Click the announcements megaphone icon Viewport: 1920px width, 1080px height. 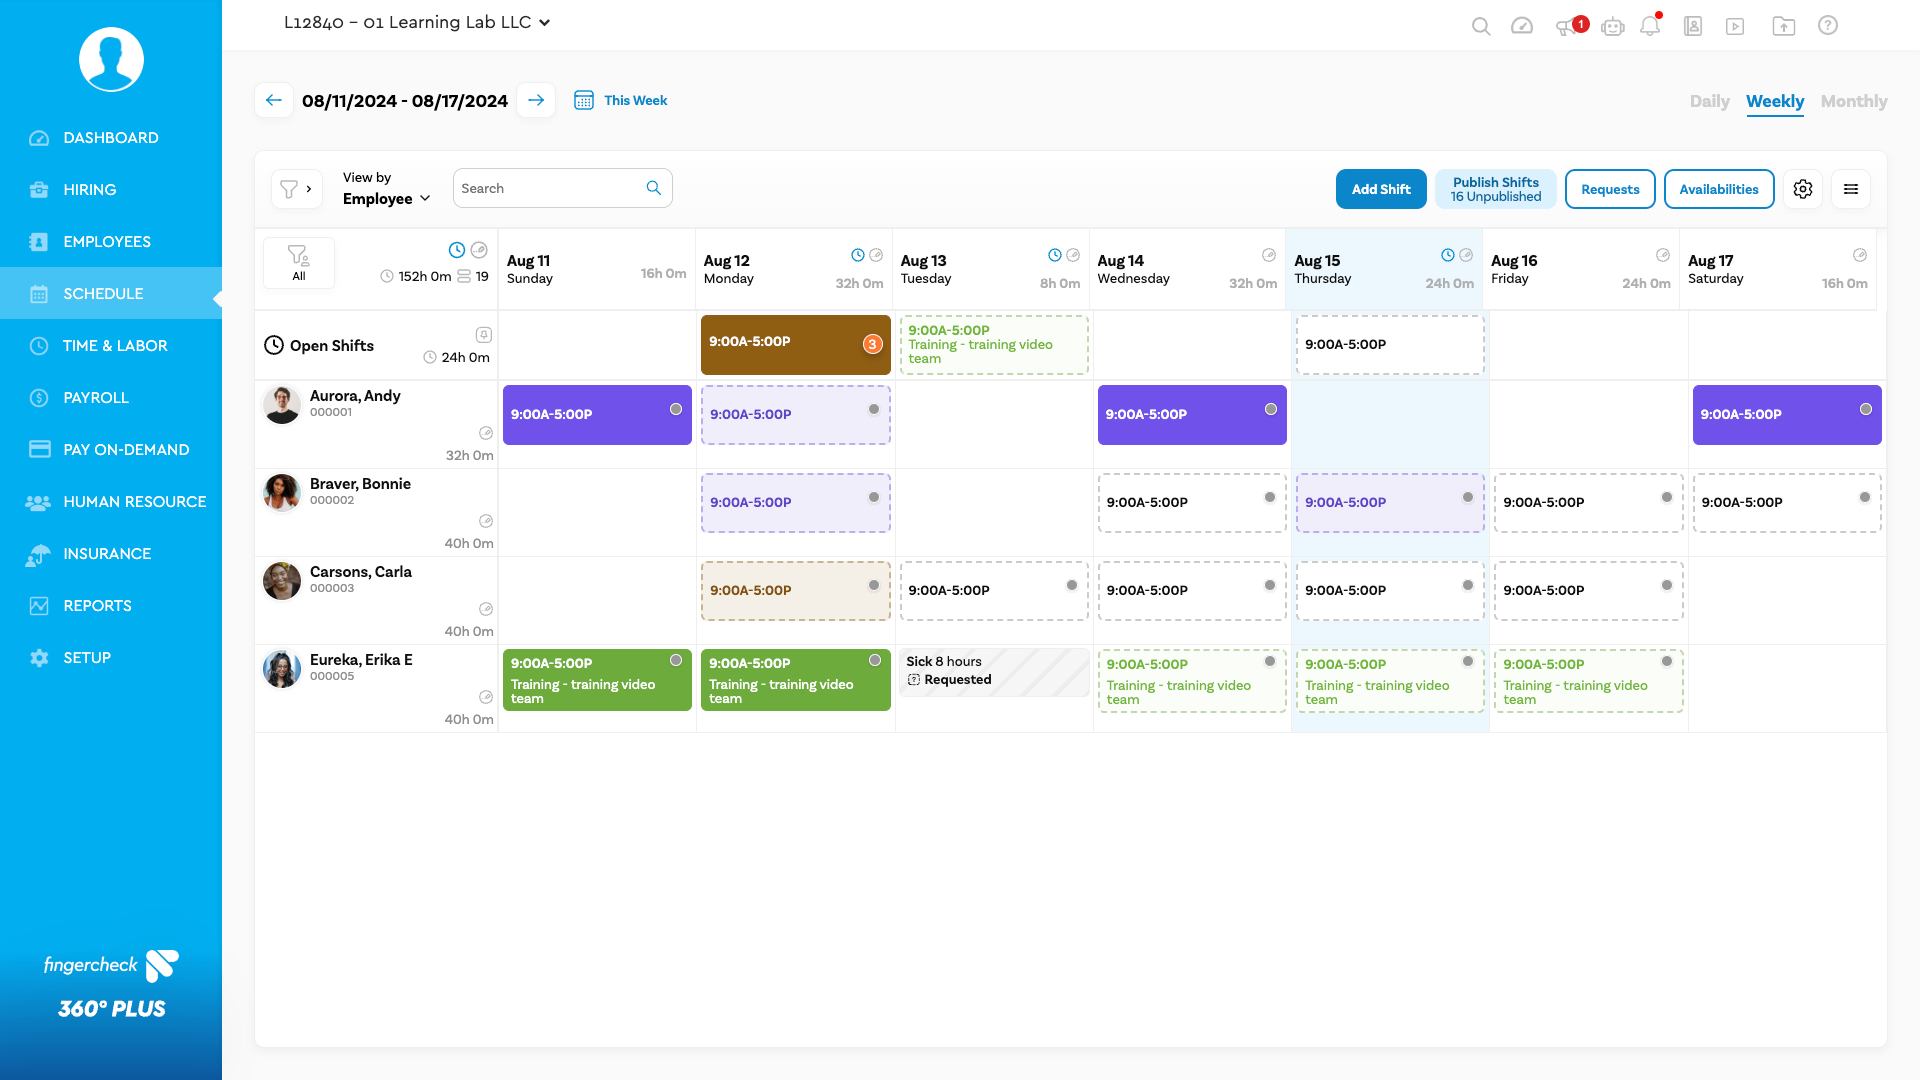[x=1567, y=27]
